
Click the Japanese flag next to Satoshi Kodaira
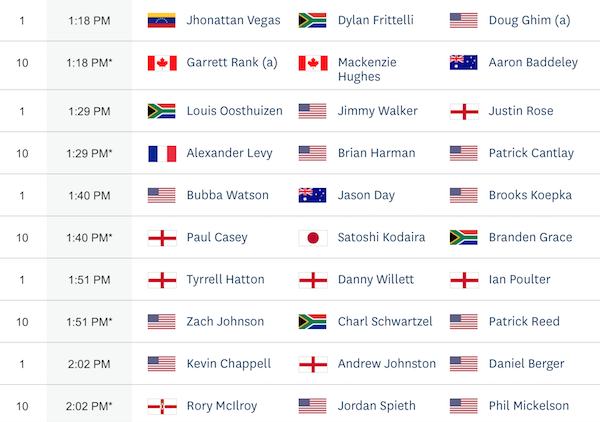(x=313, y=238)
